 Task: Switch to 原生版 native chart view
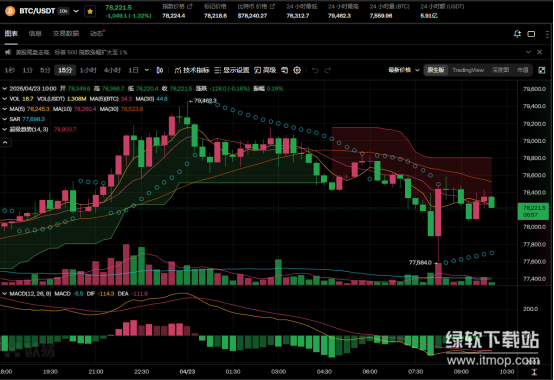(x=436, y=70)
